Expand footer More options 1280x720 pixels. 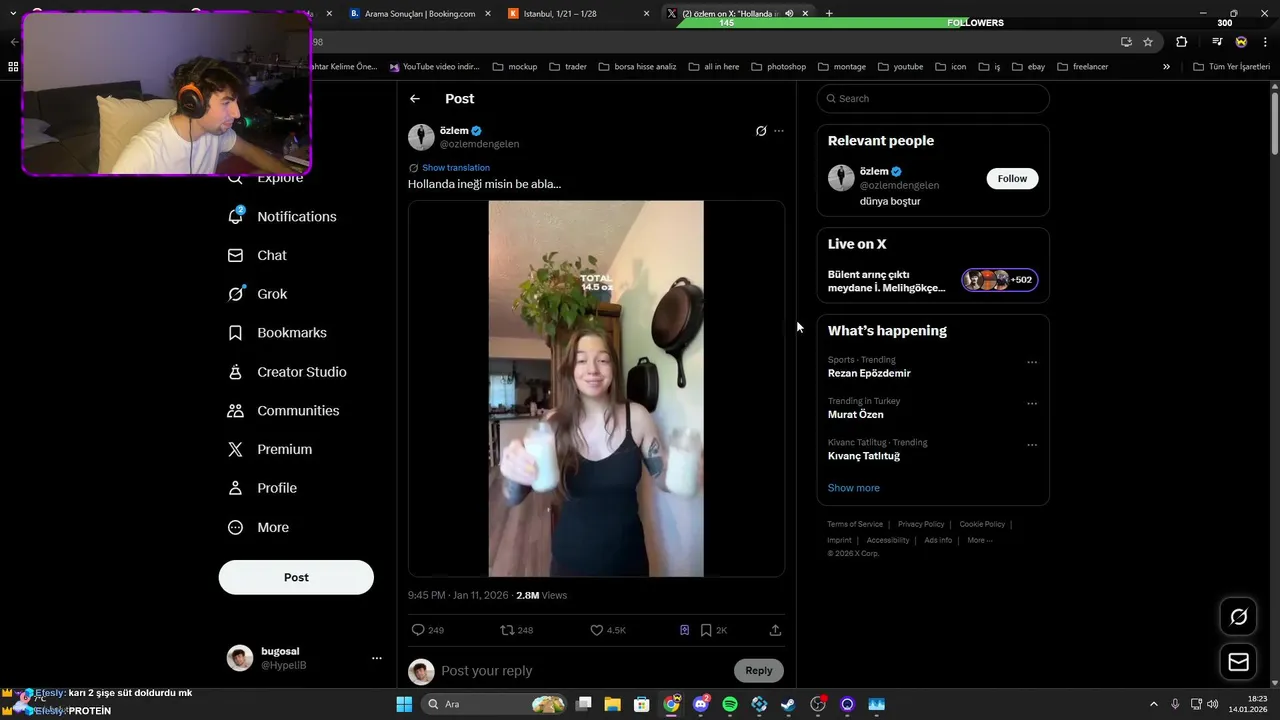click(x=980, y=540)
